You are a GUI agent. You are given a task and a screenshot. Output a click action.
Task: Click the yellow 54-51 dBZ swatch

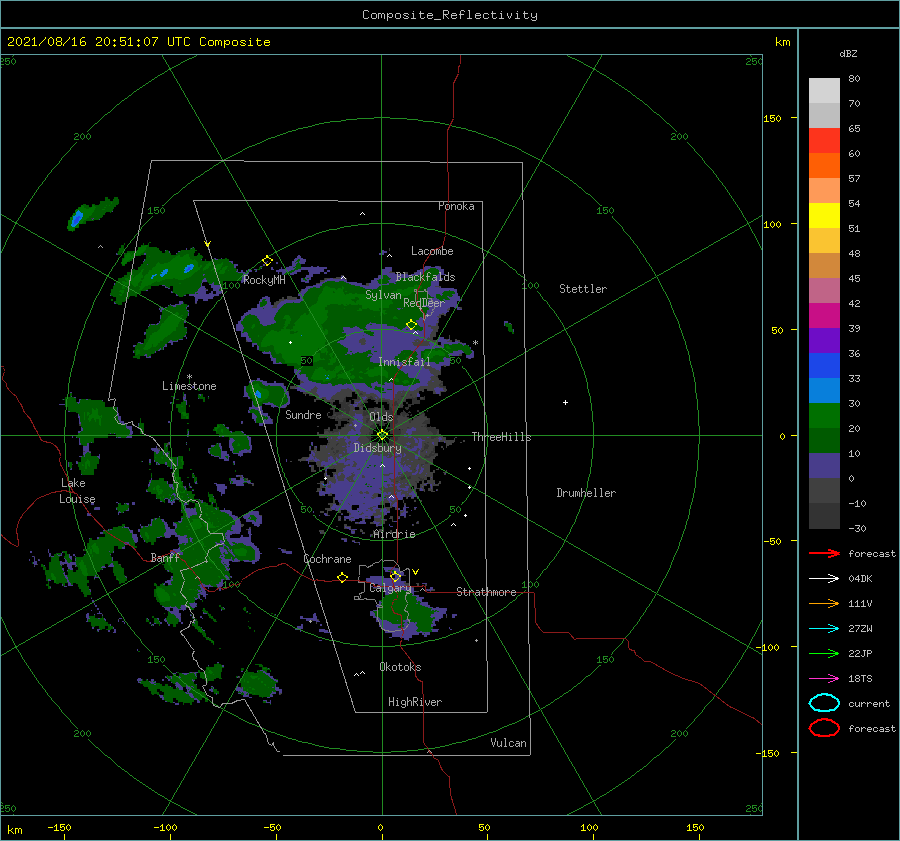(824, 216)
